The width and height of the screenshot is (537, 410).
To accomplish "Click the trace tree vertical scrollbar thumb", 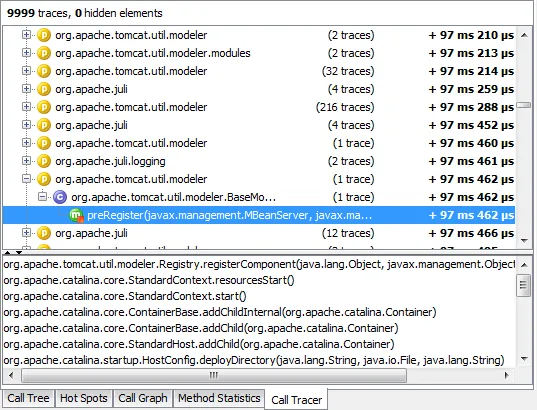I will click(524, 105).
